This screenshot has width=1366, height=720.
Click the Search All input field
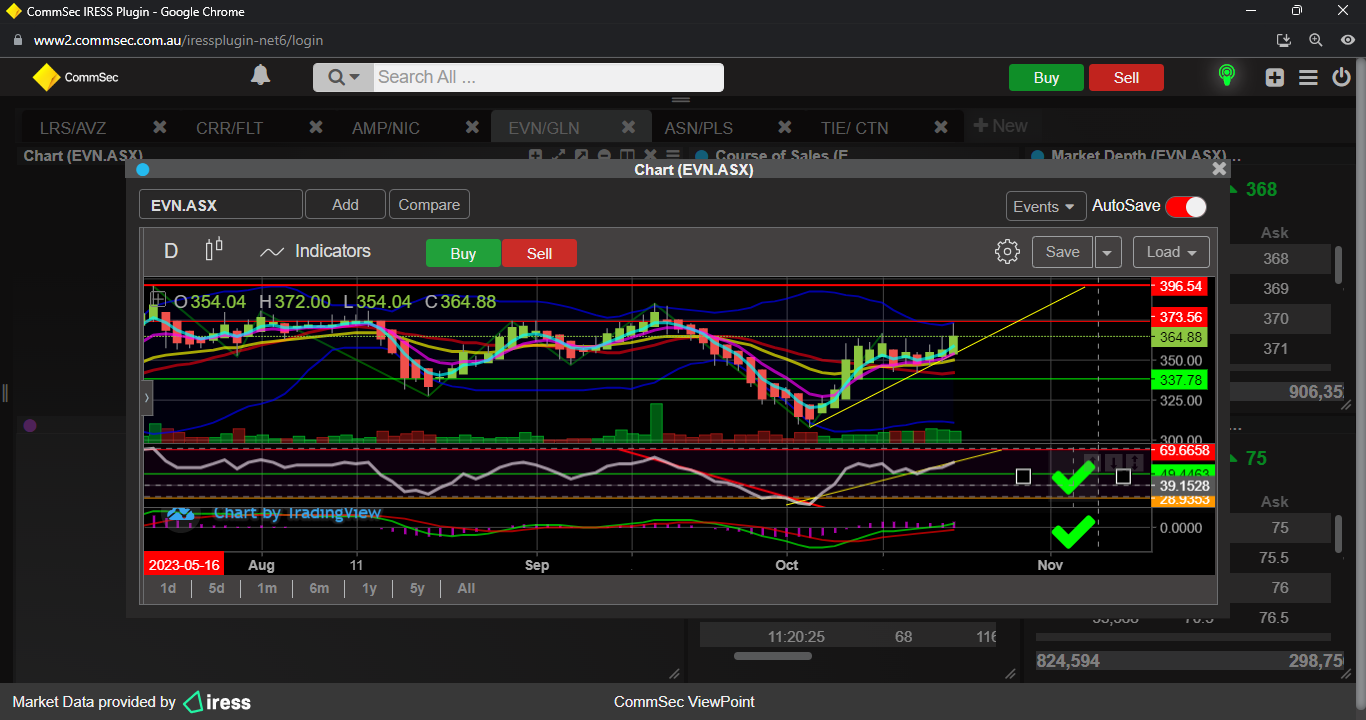[x=546, y=78]
